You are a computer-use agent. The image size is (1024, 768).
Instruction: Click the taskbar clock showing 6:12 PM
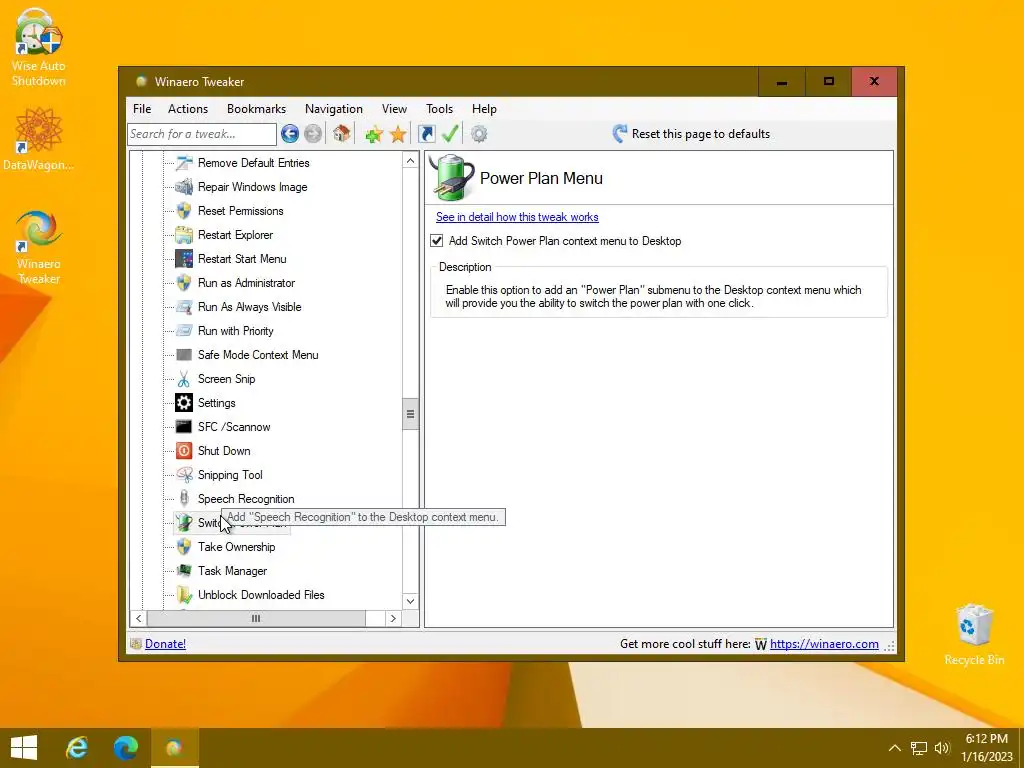coord(986,748)
